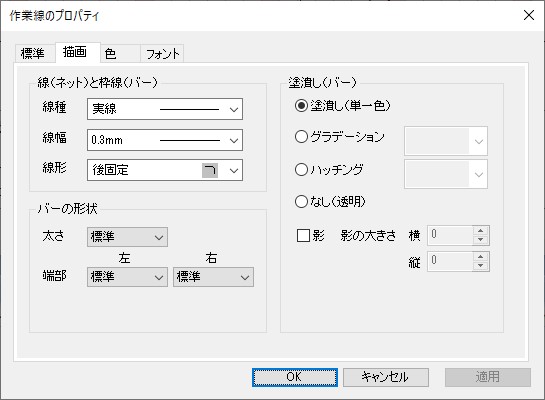Image resolution: width=545 pixels, height=400 pixels.
Task: Switch to the 標準 tab
Action: 35,54
